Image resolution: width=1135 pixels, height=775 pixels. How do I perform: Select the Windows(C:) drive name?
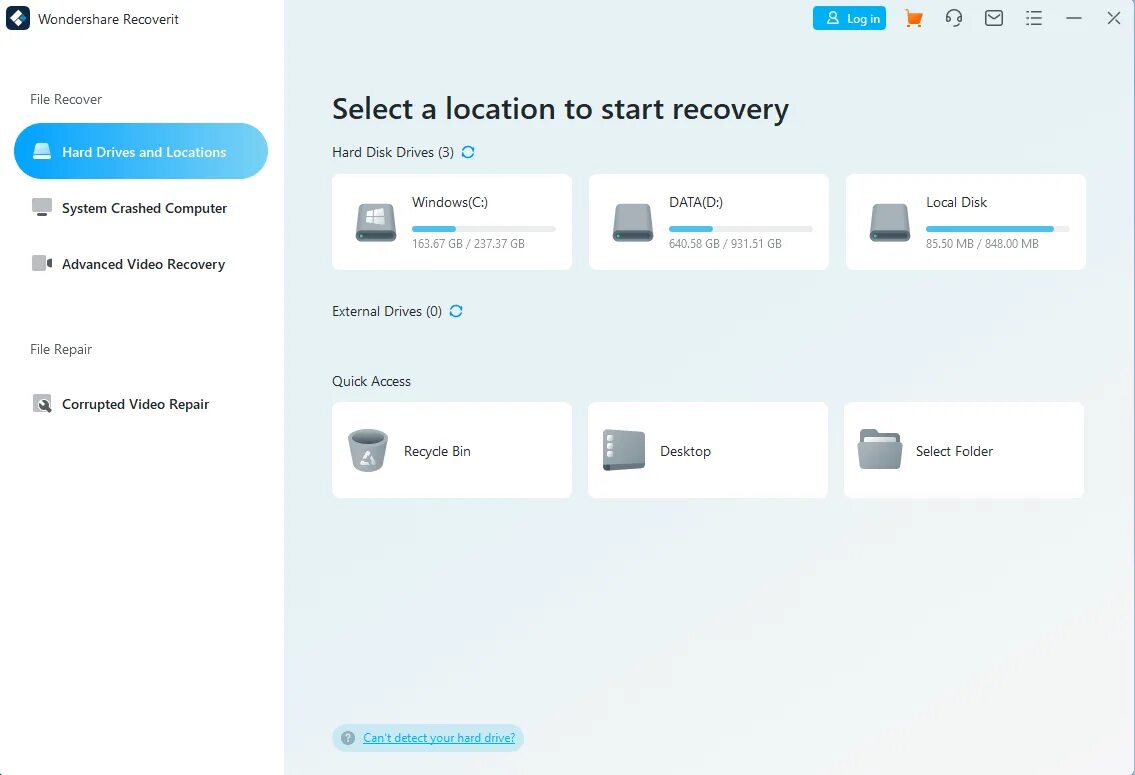[450, 203]
